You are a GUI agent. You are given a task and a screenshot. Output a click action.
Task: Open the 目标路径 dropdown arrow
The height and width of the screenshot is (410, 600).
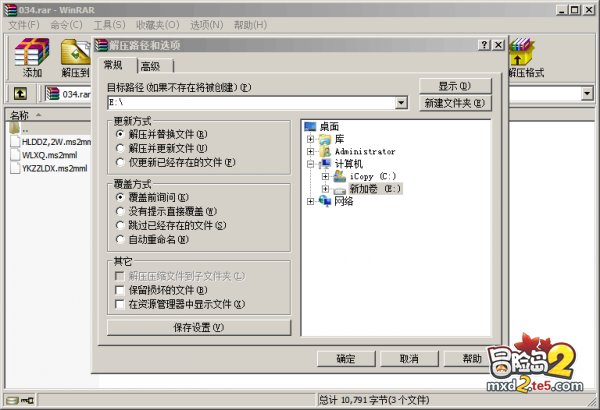(x=401, y=103)
